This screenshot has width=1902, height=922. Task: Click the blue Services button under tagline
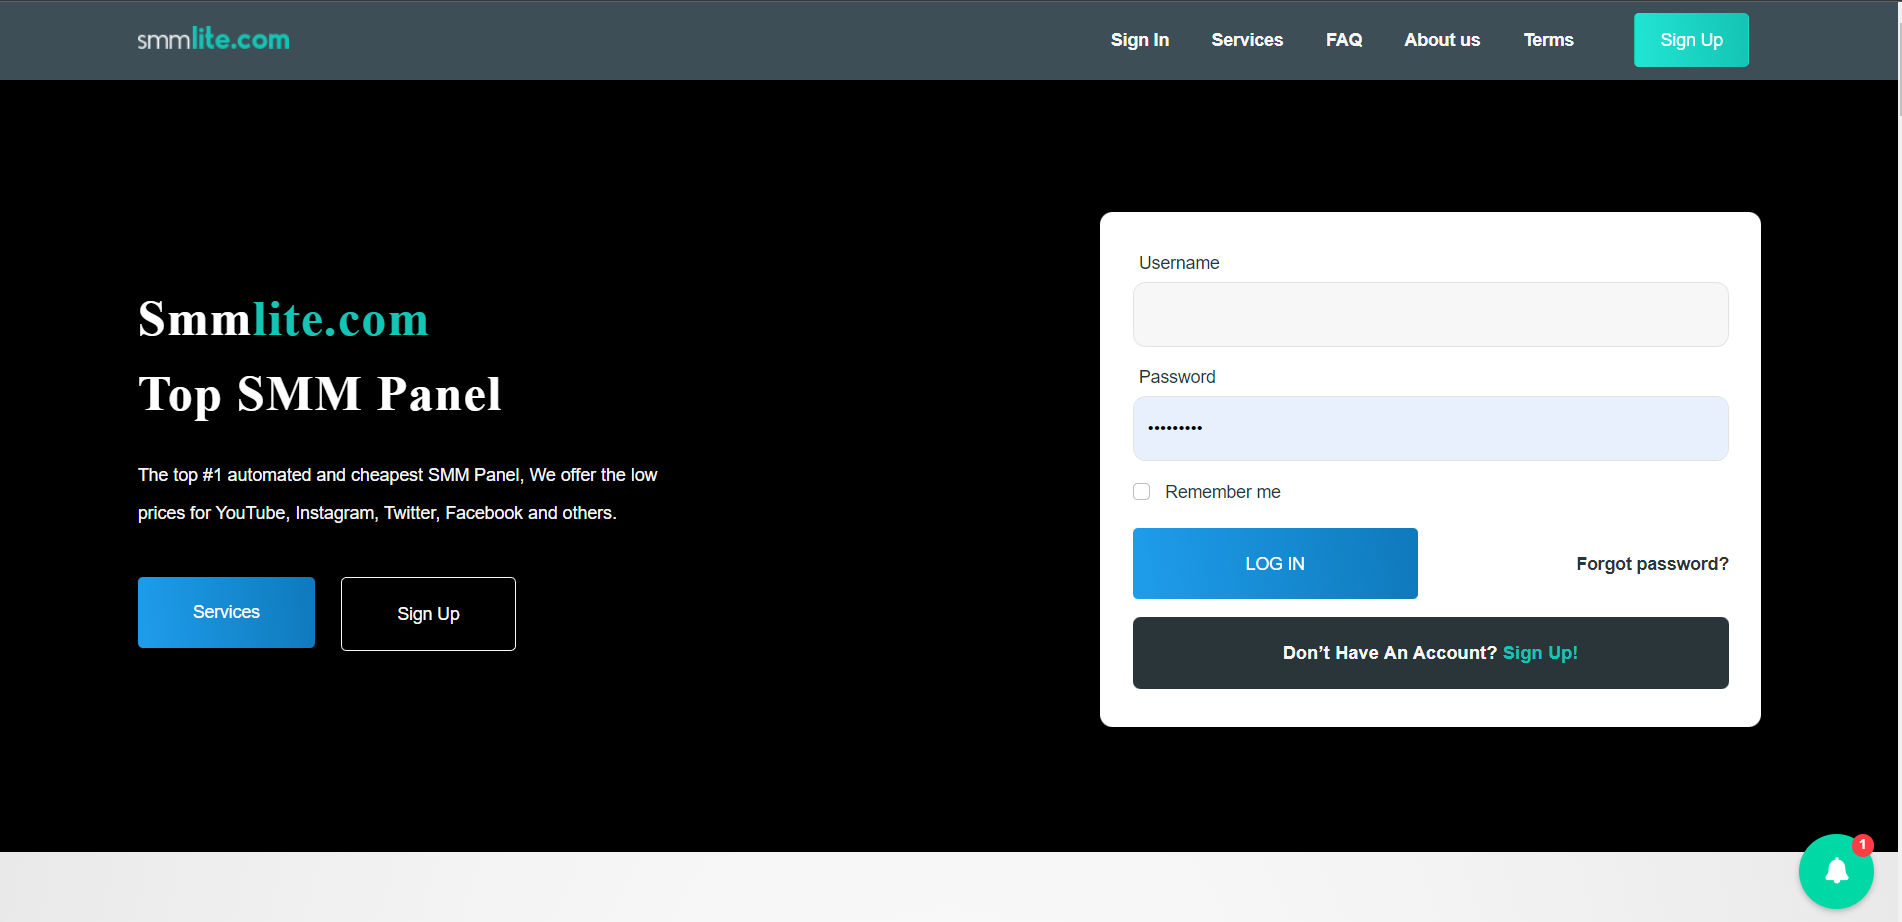coord(226,612)
